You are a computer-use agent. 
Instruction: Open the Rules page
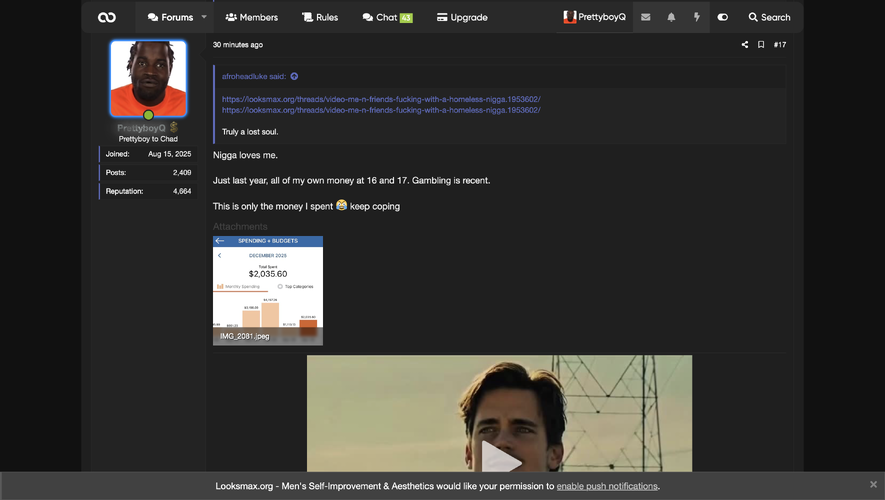tap(319, 17)
